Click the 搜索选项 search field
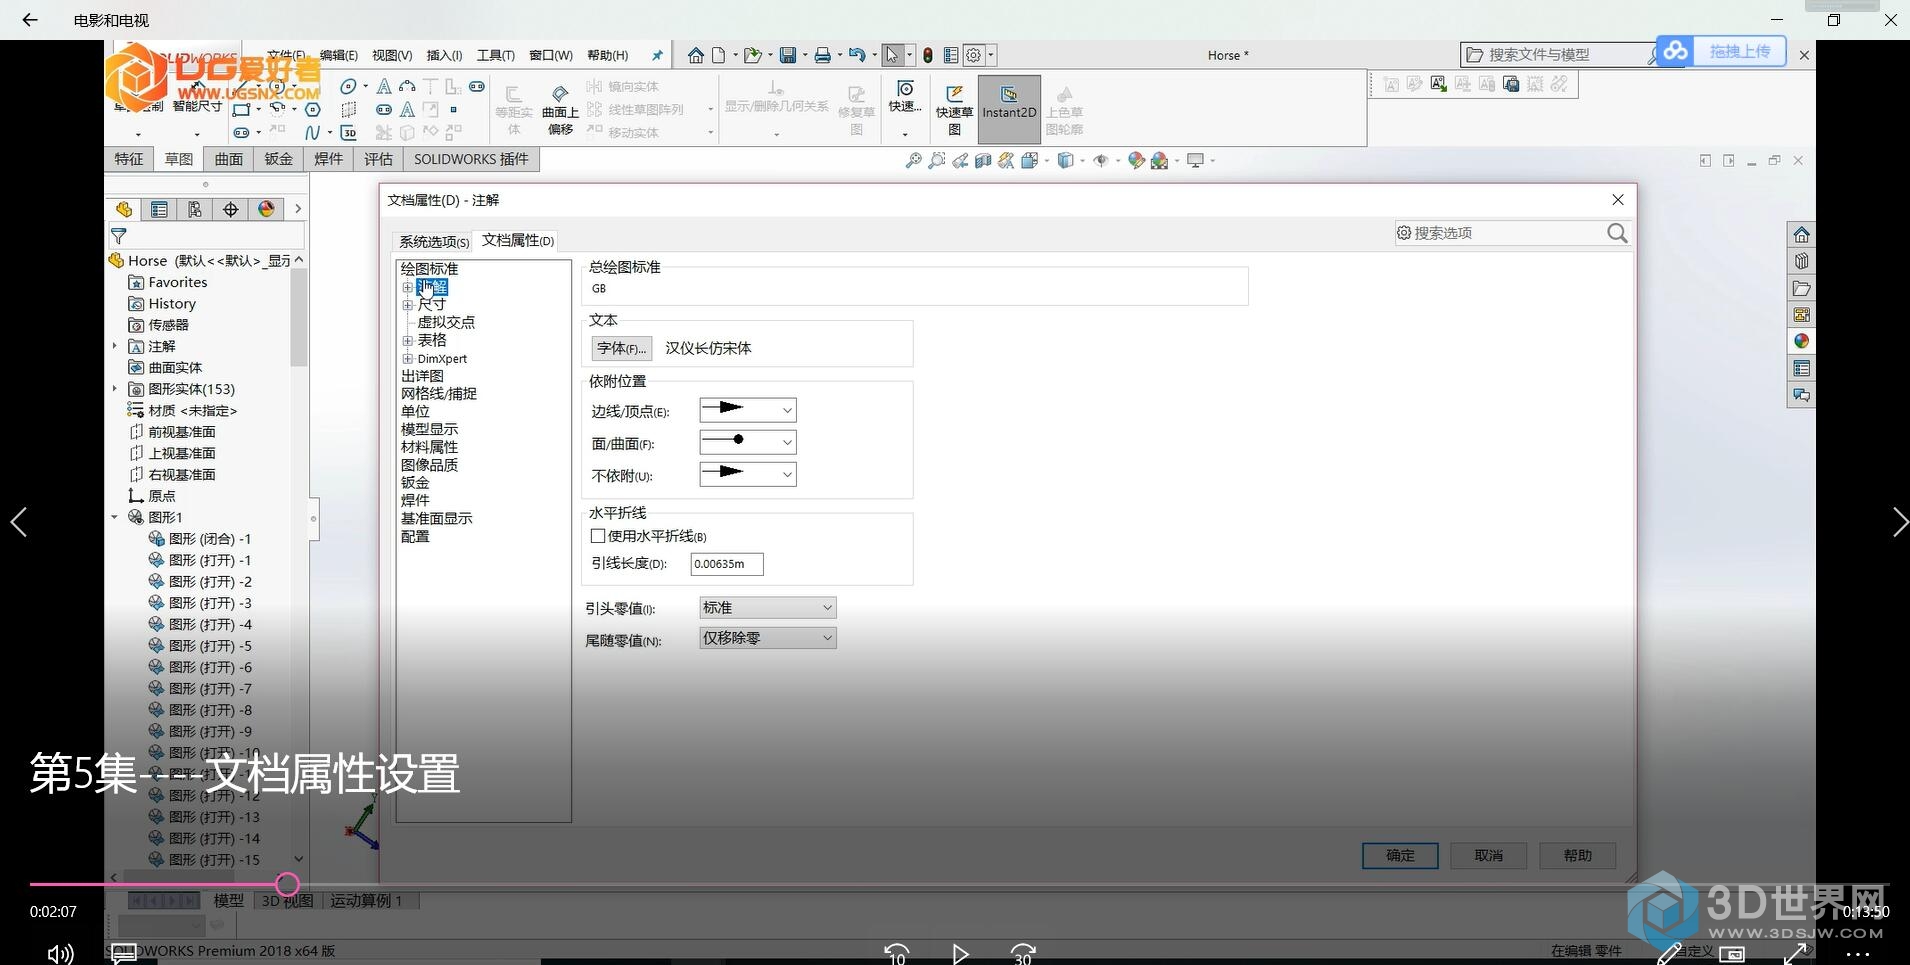This screenshot has width=1910, height=965. tap(1512, 233)
